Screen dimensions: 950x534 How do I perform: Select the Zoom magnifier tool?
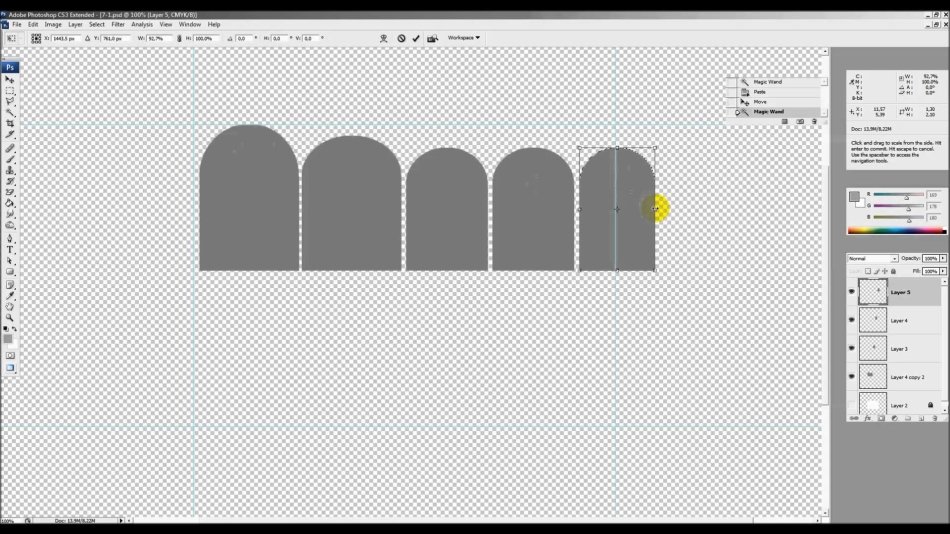click(10, 317)
